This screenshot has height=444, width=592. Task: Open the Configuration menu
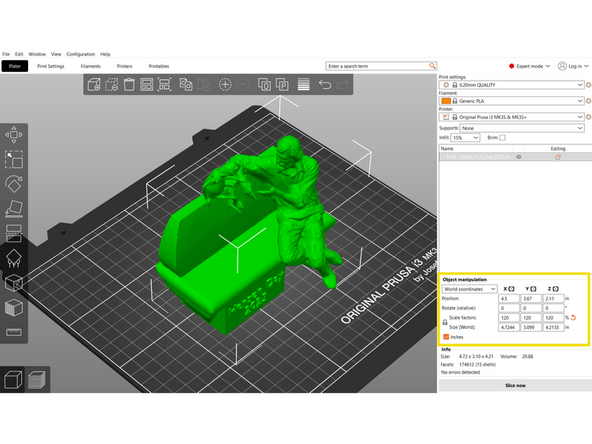tap(80, 54)
